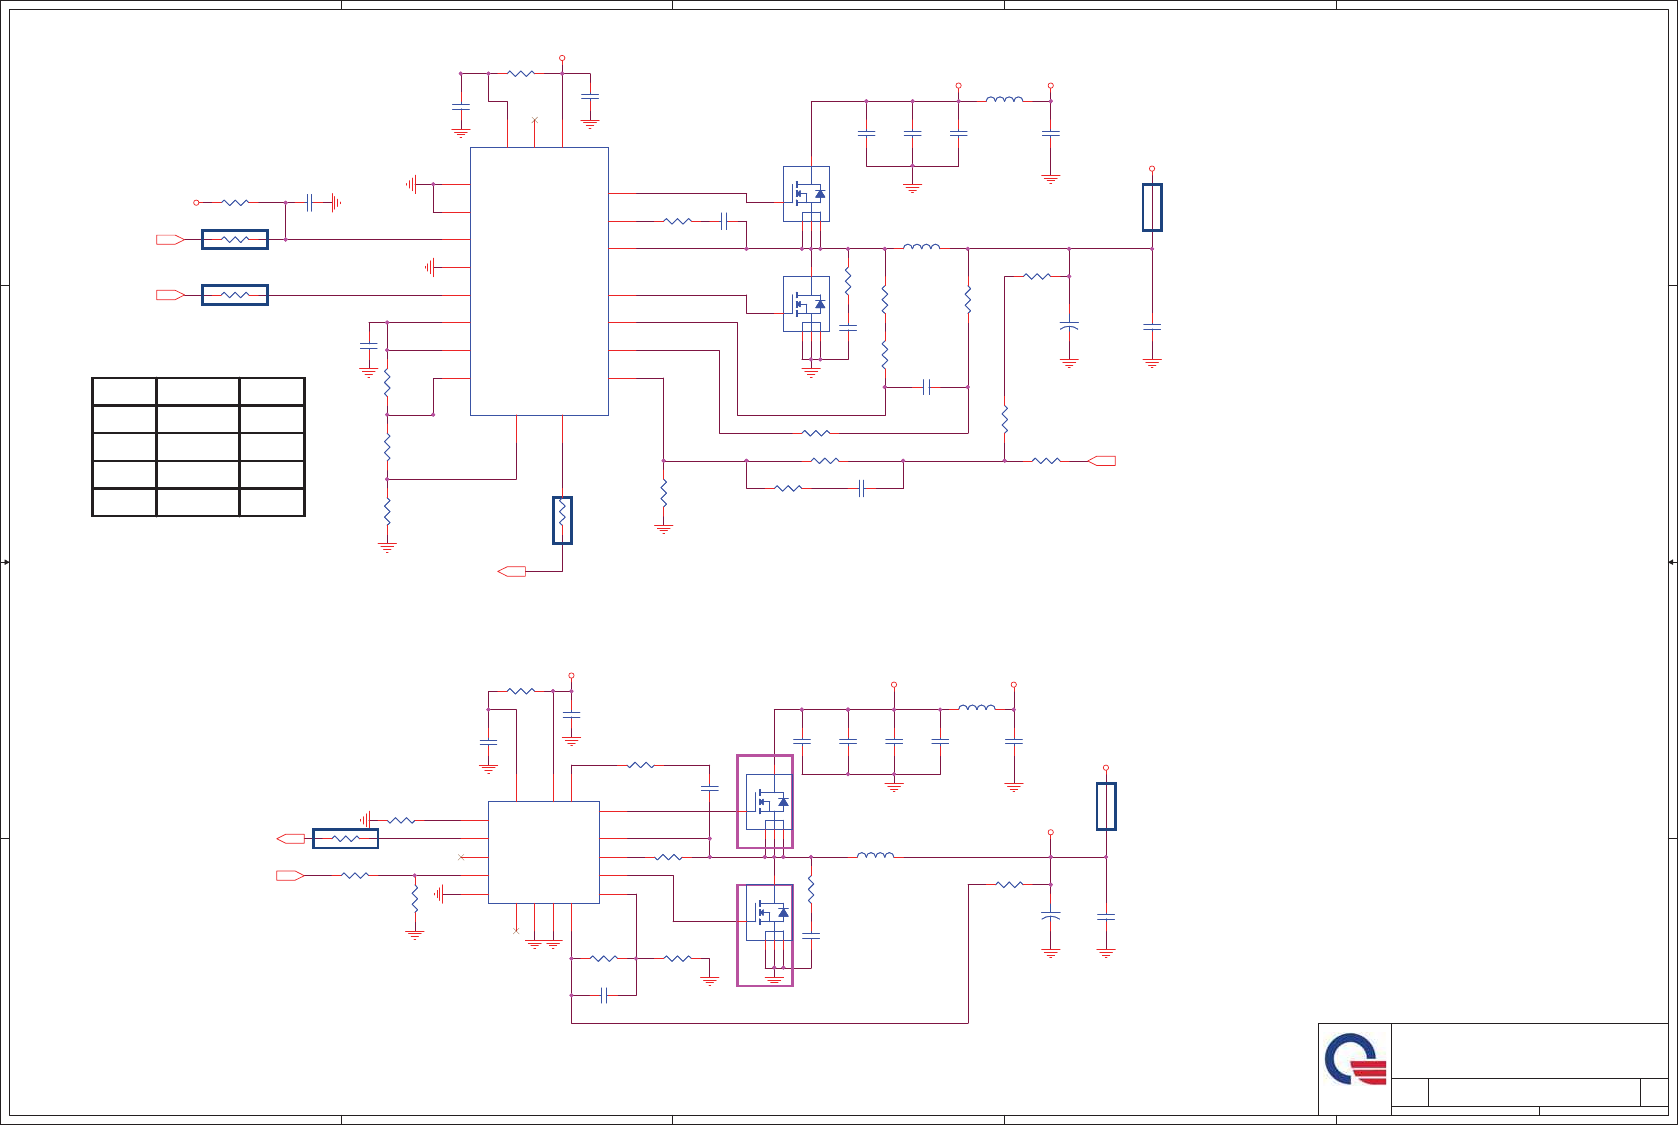
Task: Click the output inductor between bottom circuit MOSFETs
Action: coord(875,855)
